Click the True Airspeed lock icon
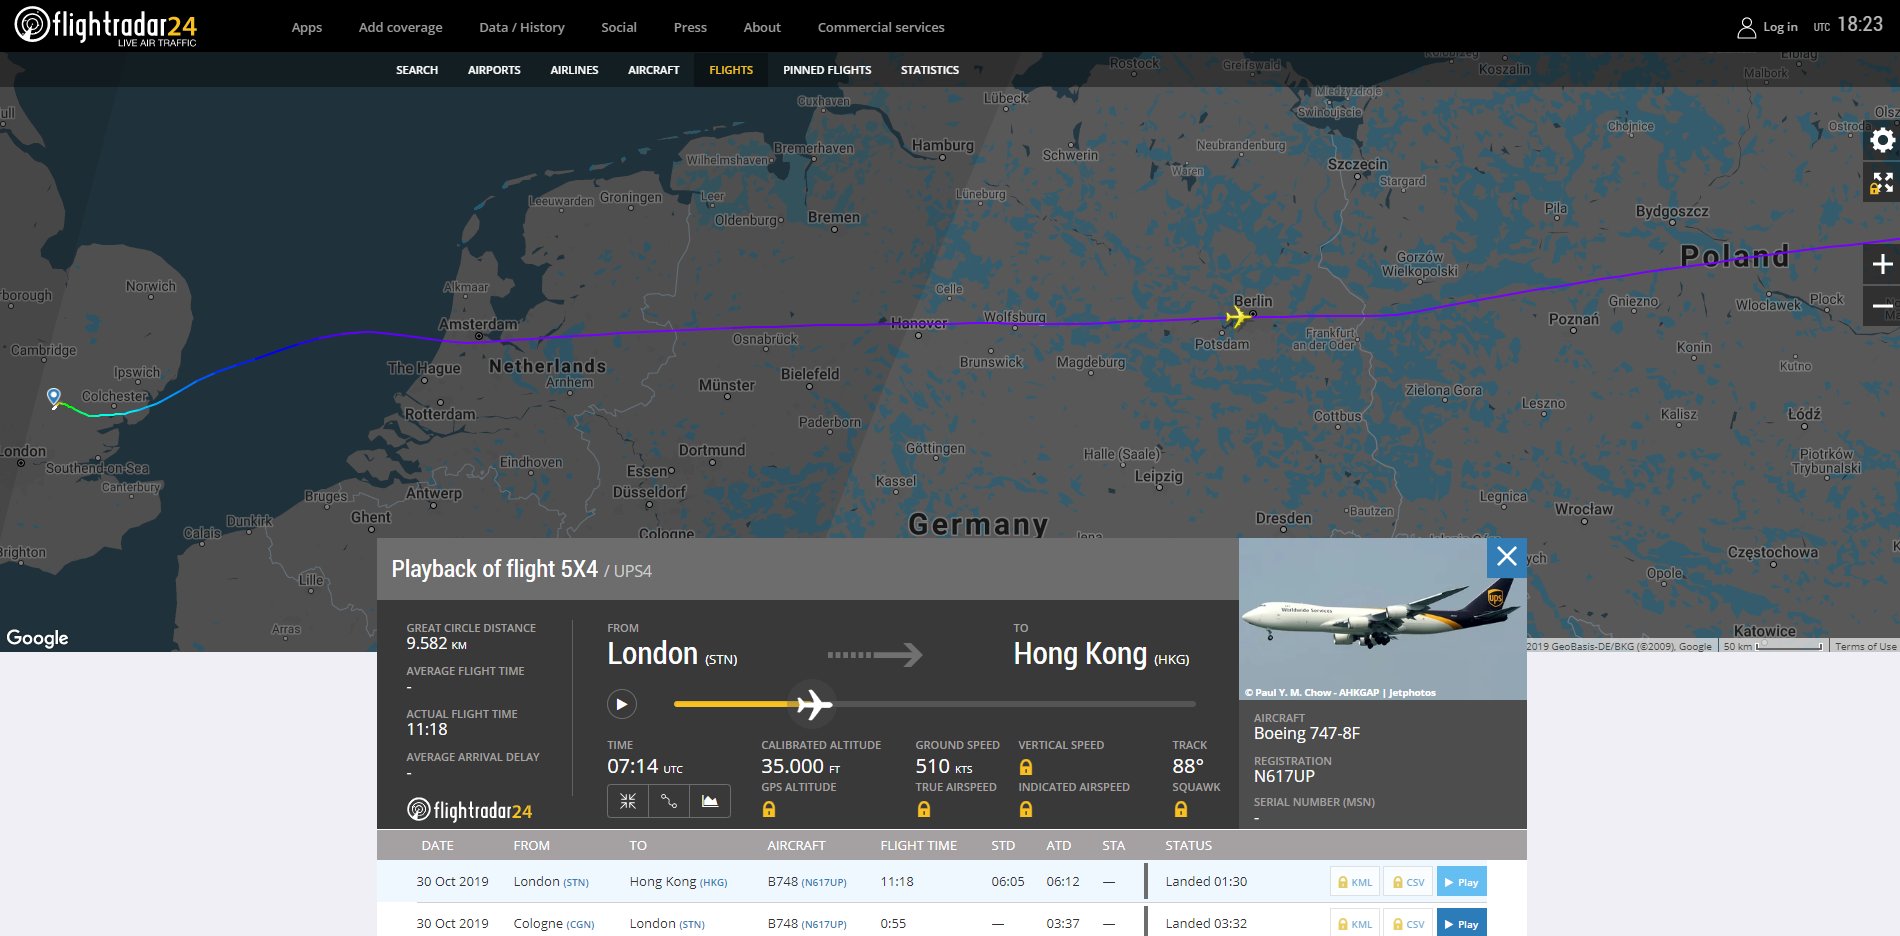This screenshot has width=1900, height=936. tap(923, 809)
